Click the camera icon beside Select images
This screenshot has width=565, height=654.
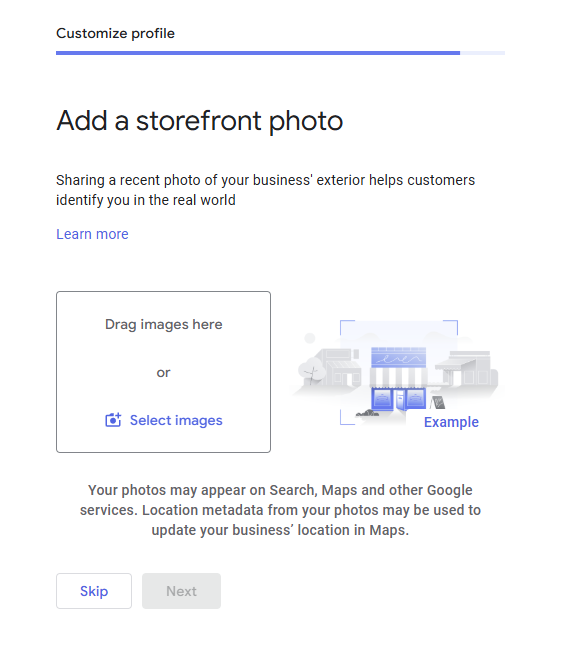tap(113, 420)
